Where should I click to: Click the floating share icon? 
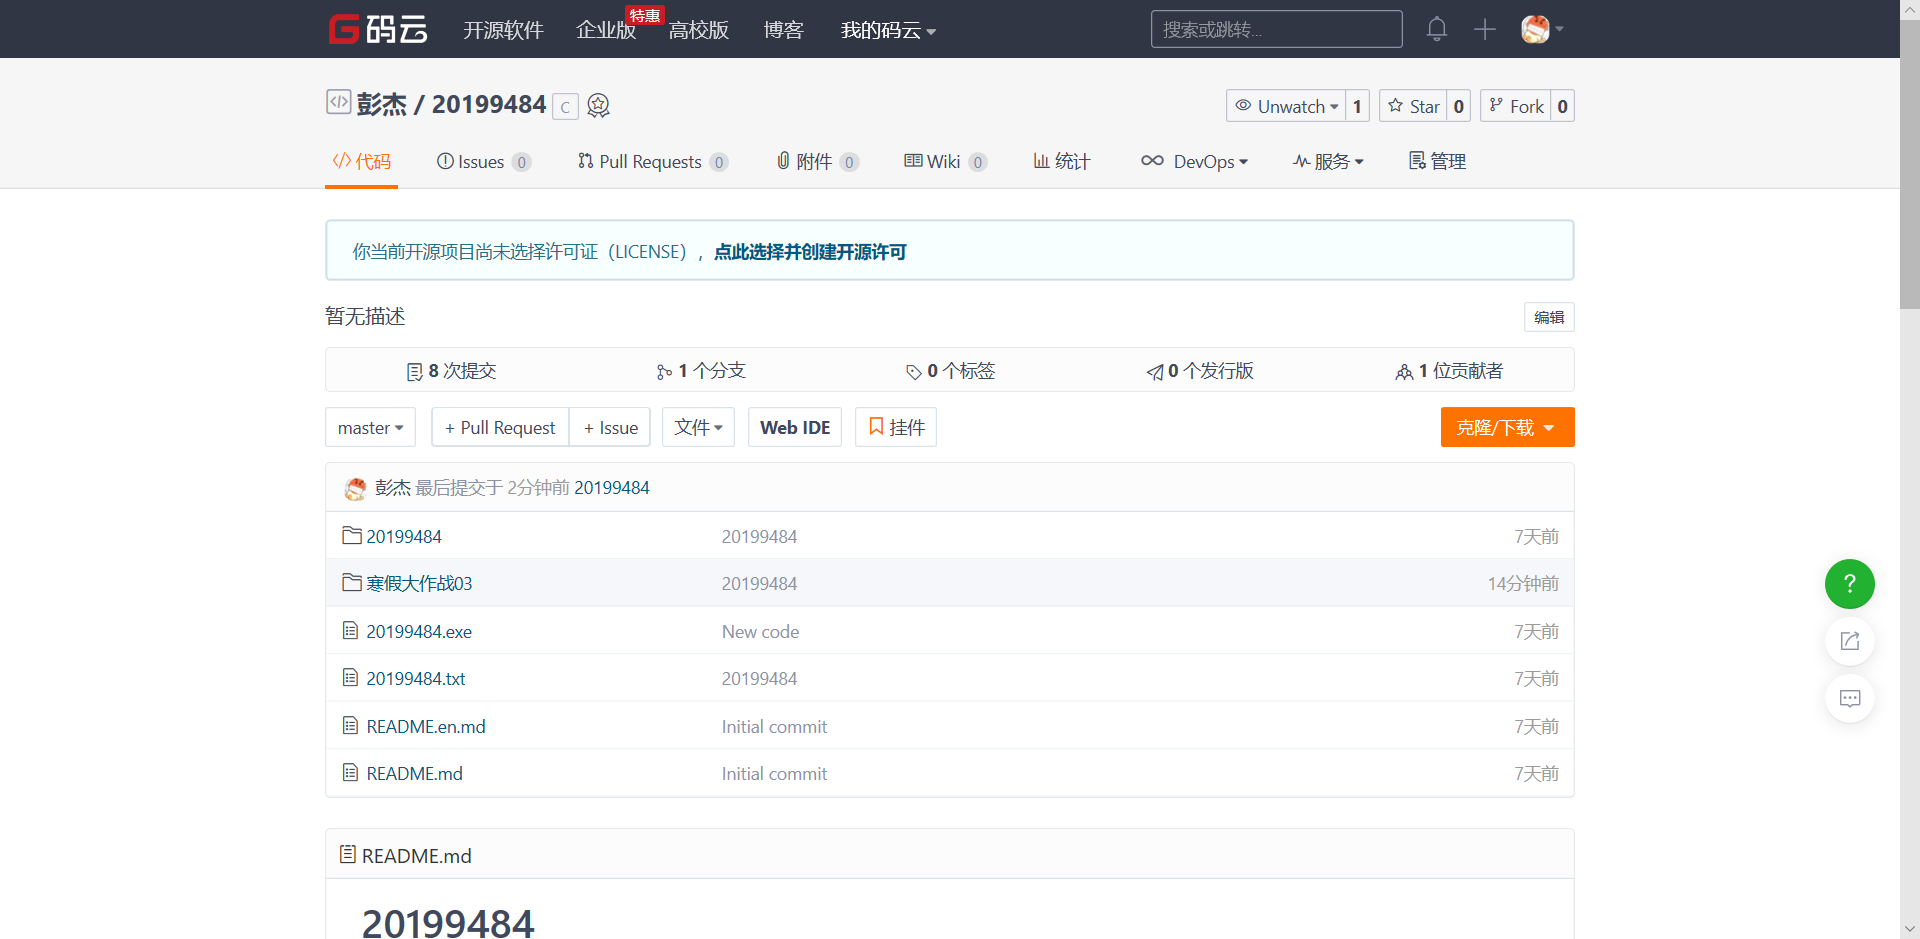coord(1849,641)
